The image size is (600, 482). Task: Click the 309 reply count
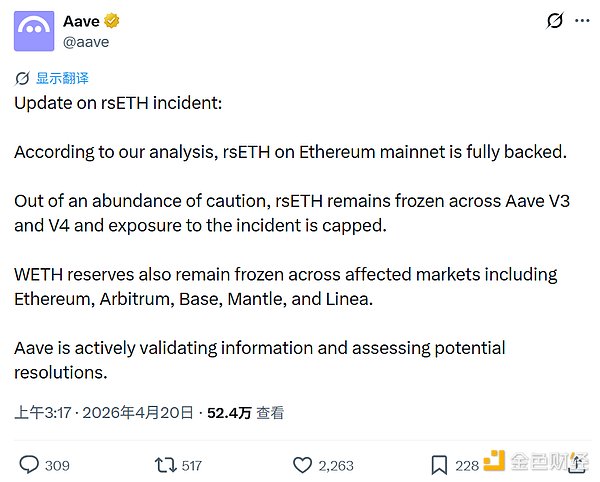click(x=58, y=465)
